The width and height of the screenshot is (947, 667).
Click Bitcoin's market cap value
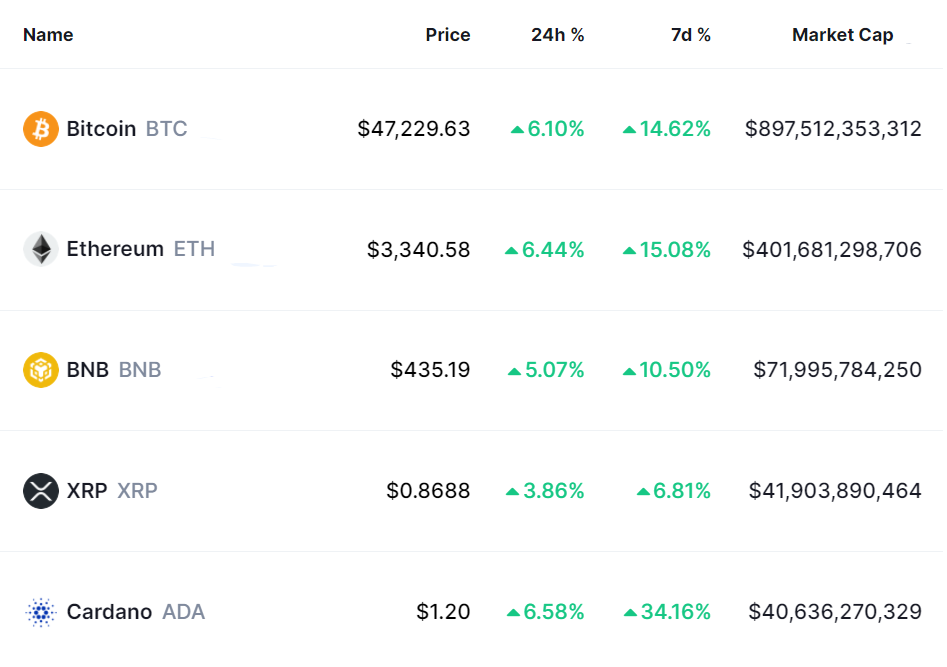coord(833,129)
